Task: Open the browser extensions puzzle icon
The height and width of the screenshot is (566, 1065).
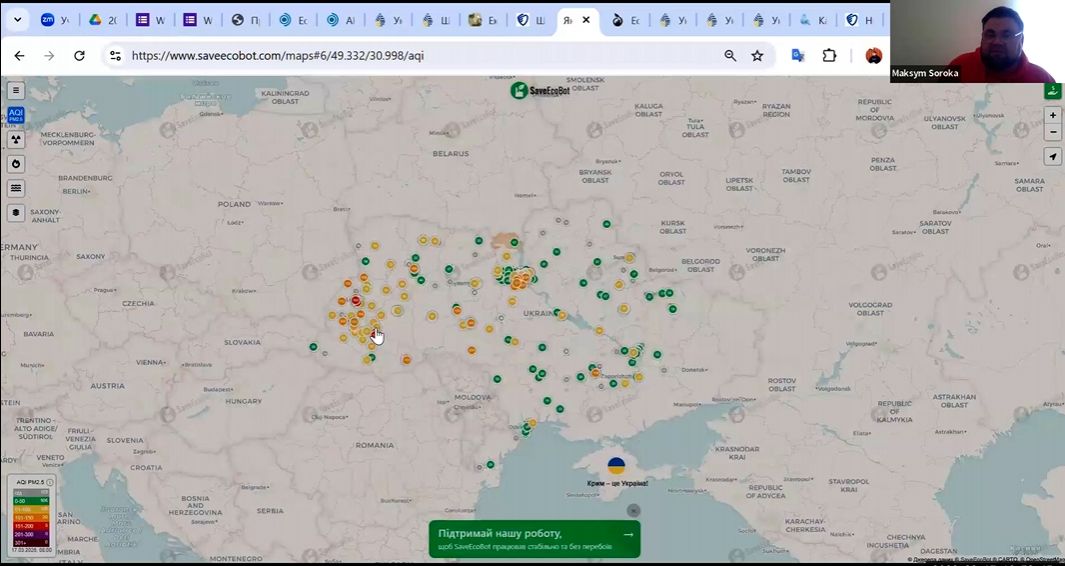Action: point(829,56)
